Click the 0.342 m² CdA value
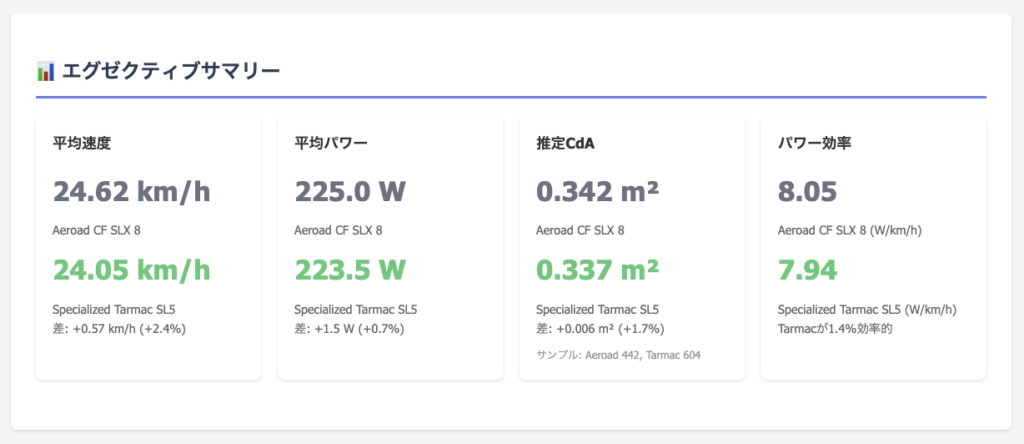This screenshot has height=444, width=1024. [x=597, y=191]
